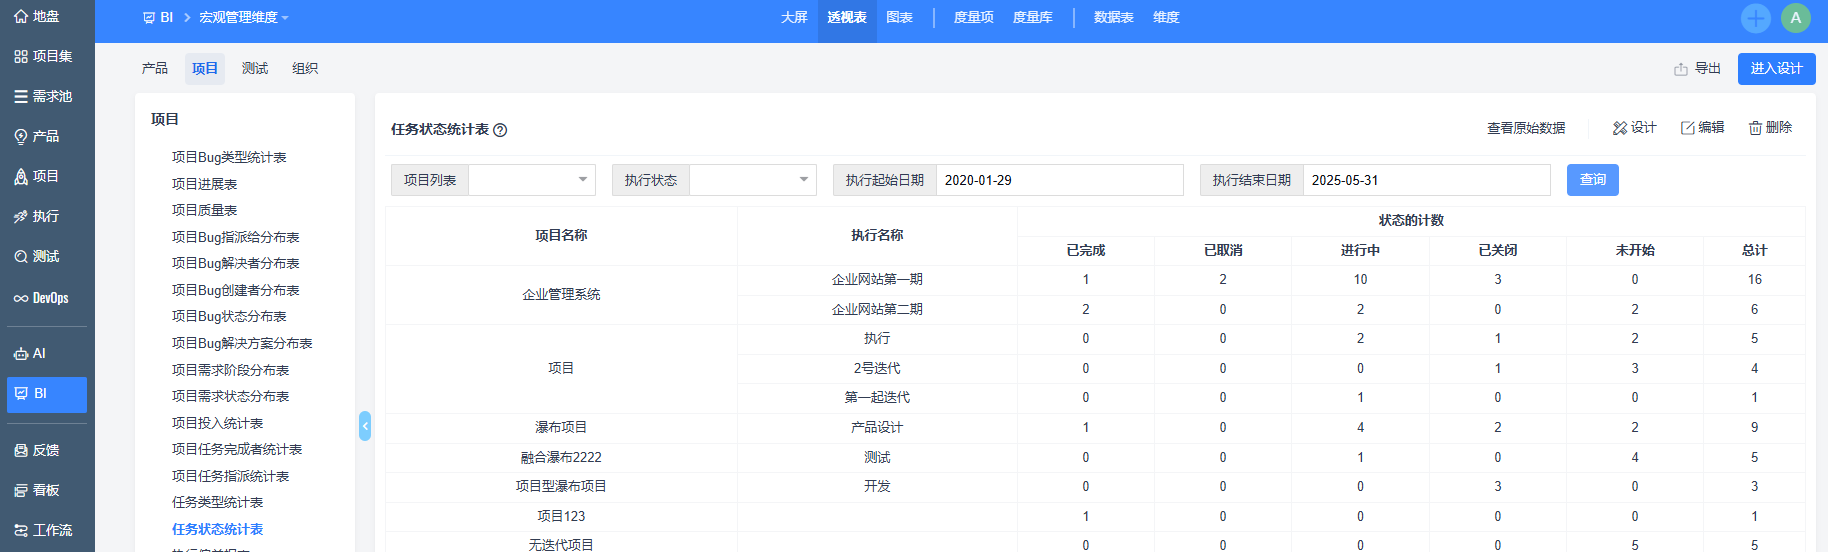The height and width of the screenshot is (552, 1828).
Task: Open AI in the left sidebar
Action: (30, 353)
